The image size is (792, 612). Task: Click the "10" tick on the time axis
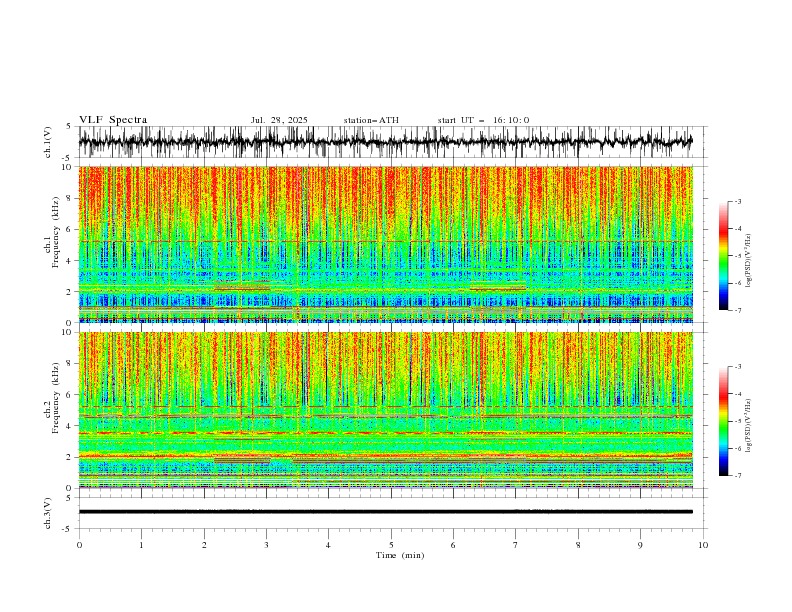point(703,545)
